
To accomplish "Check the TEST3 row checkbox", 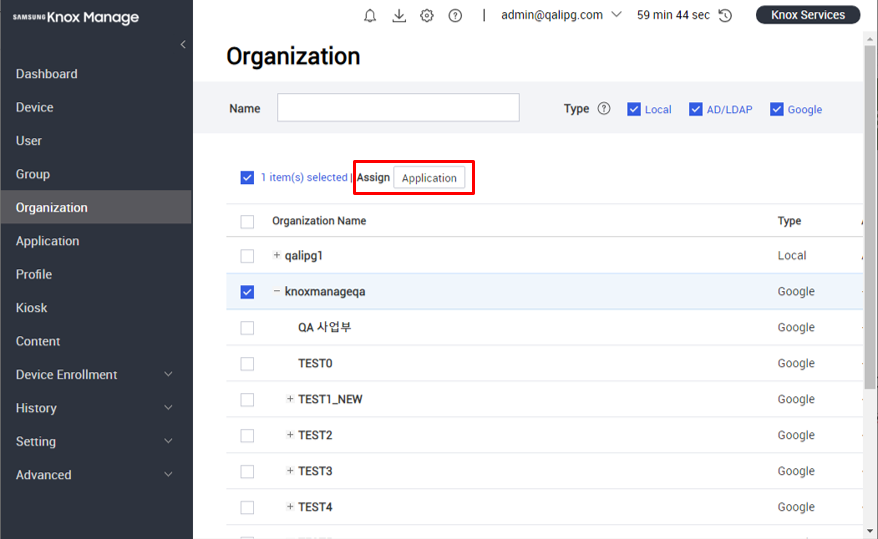I will click(x=247, y=471).
